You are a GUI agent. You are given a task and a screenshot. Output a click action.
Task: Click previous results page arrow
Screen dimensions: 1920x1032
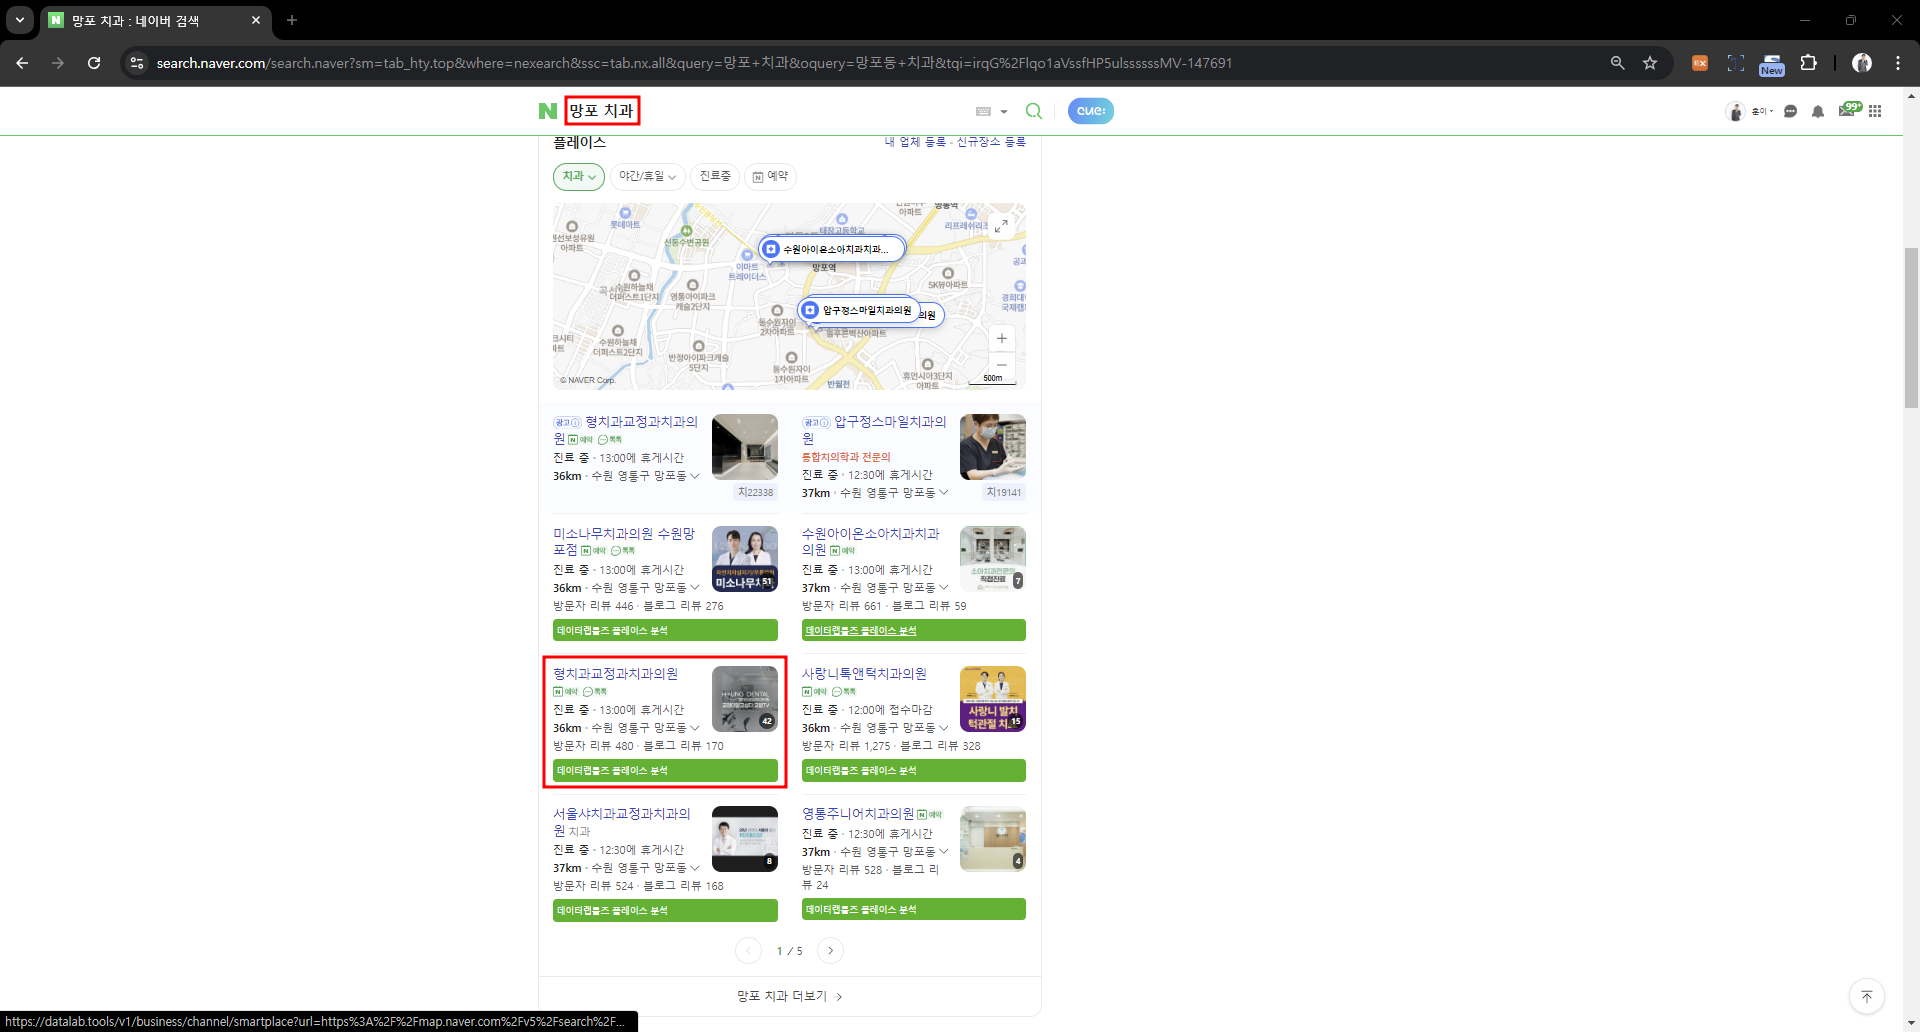pyautogui.click(x=748, y=951)
